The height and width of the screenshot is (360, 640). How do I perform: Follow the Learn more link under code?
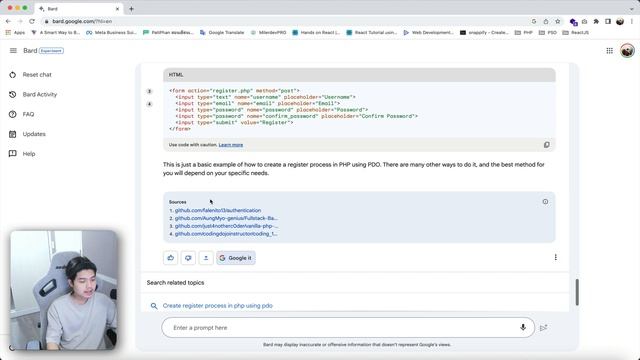(231, 145)
